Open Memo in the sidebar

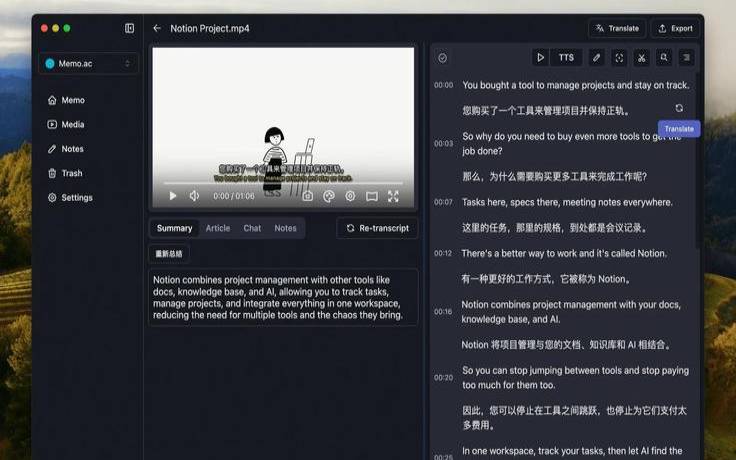point(66,100)
